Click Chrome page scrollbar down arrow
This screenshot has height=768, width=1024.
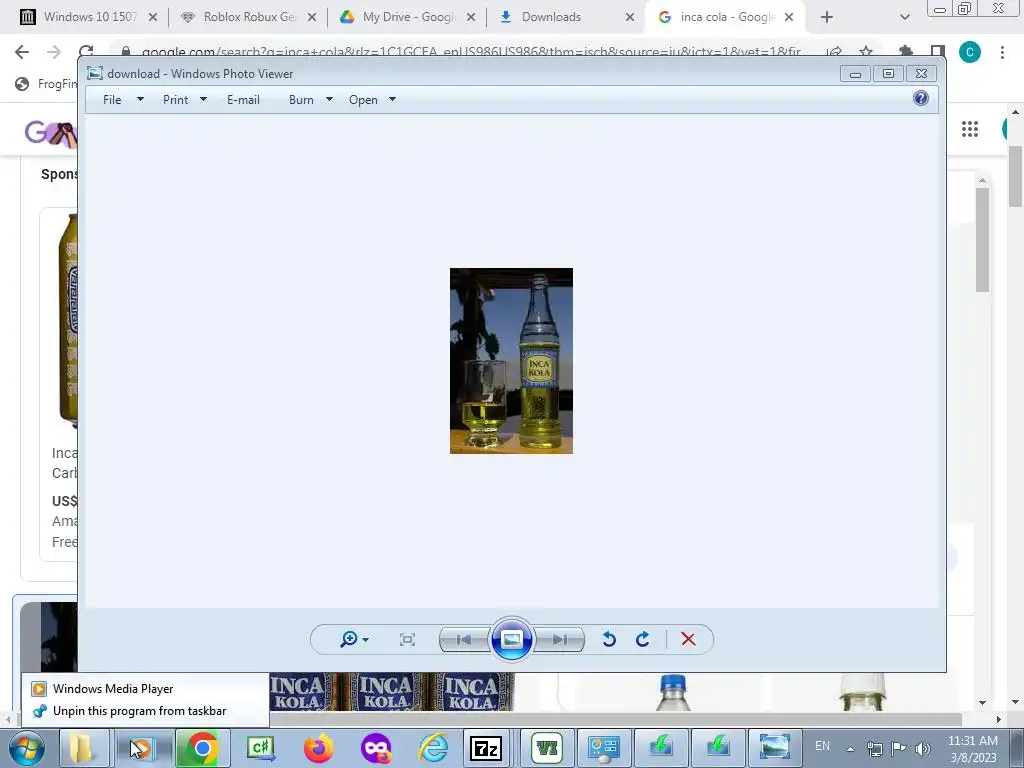click(x=1015, y=703)
